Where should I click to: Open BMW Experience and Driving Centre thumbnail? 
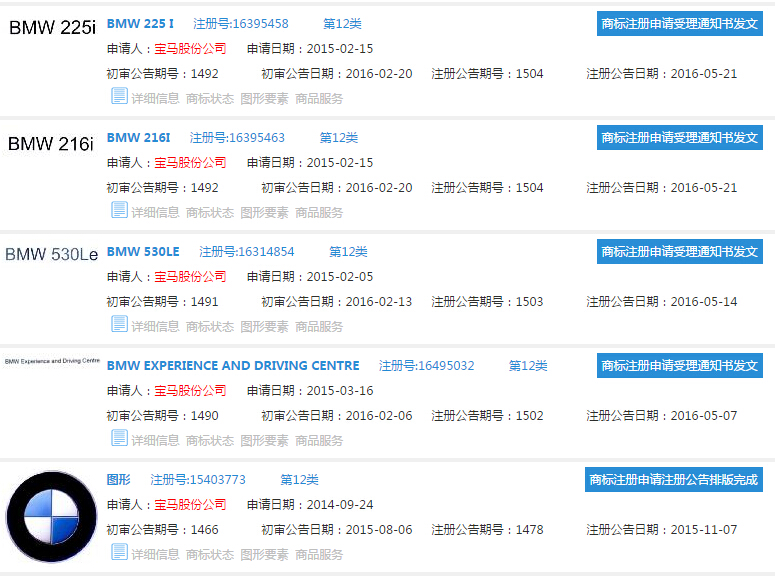[x=52, y=361]
